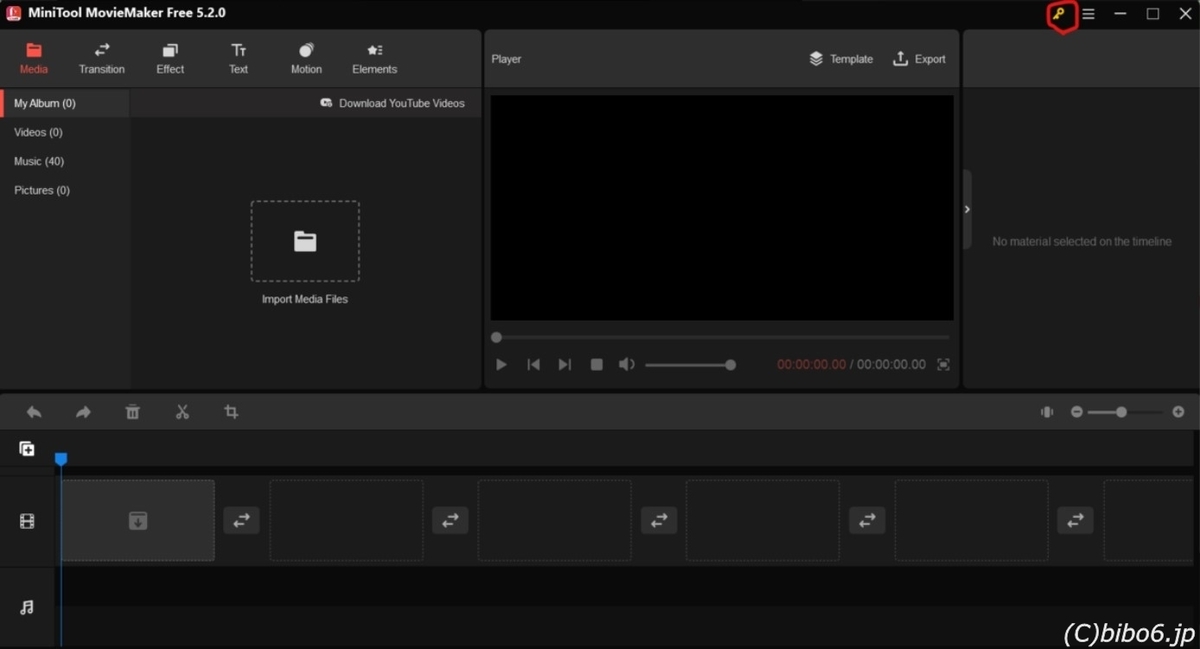1200x649 pixels.
Task: Play the video preview
Action: click(501, 365)
